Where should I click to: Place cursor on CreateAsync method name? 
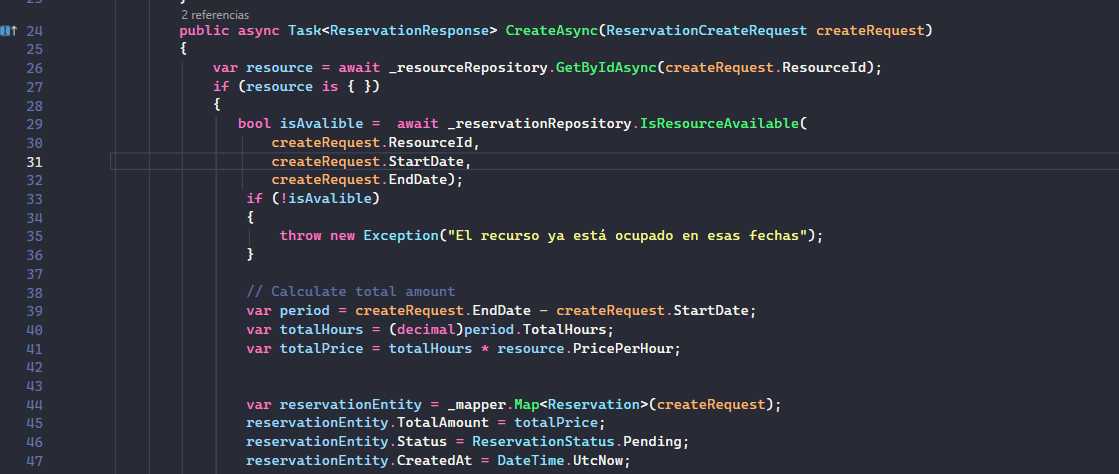pos(551,31)
